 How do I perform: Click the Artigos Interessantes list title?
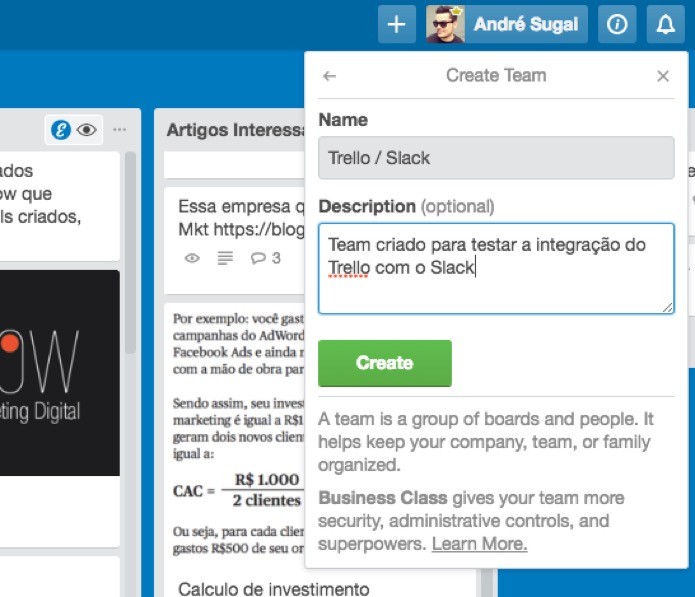tap(235, 130)
